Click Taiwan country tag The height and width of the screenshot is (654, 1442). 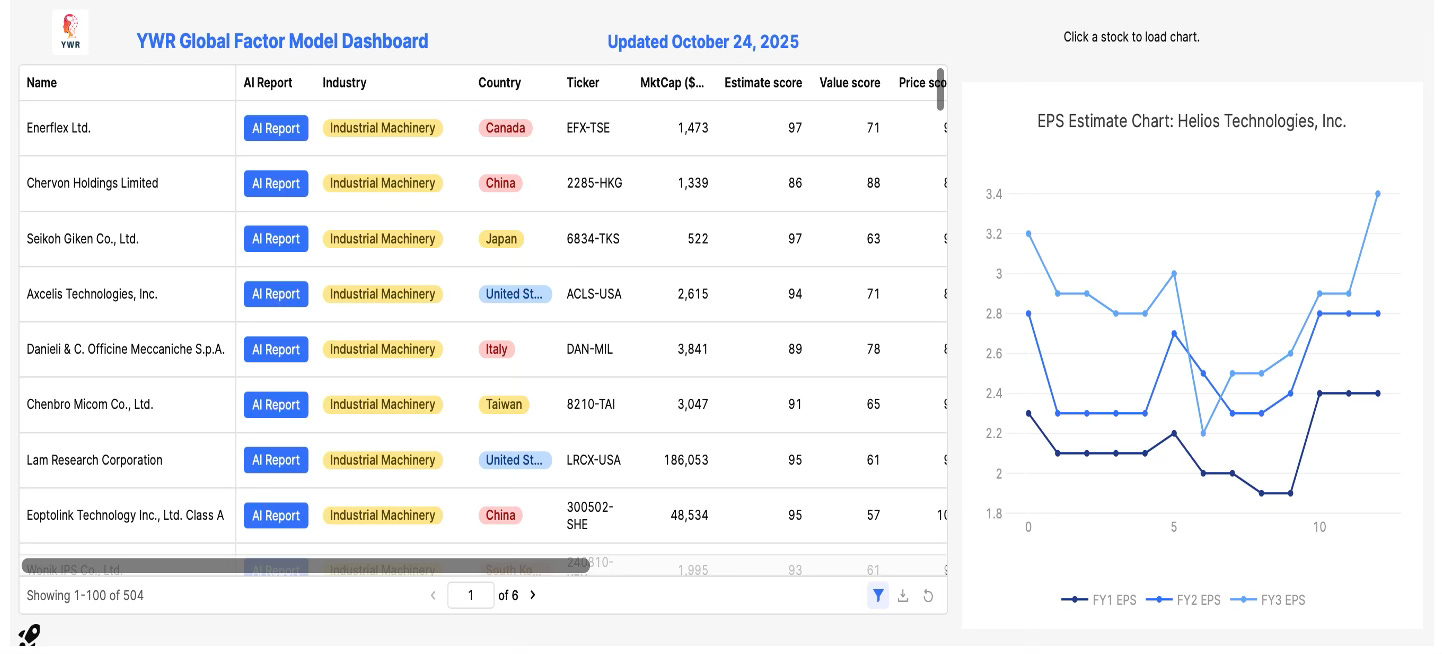click(504, 405)
